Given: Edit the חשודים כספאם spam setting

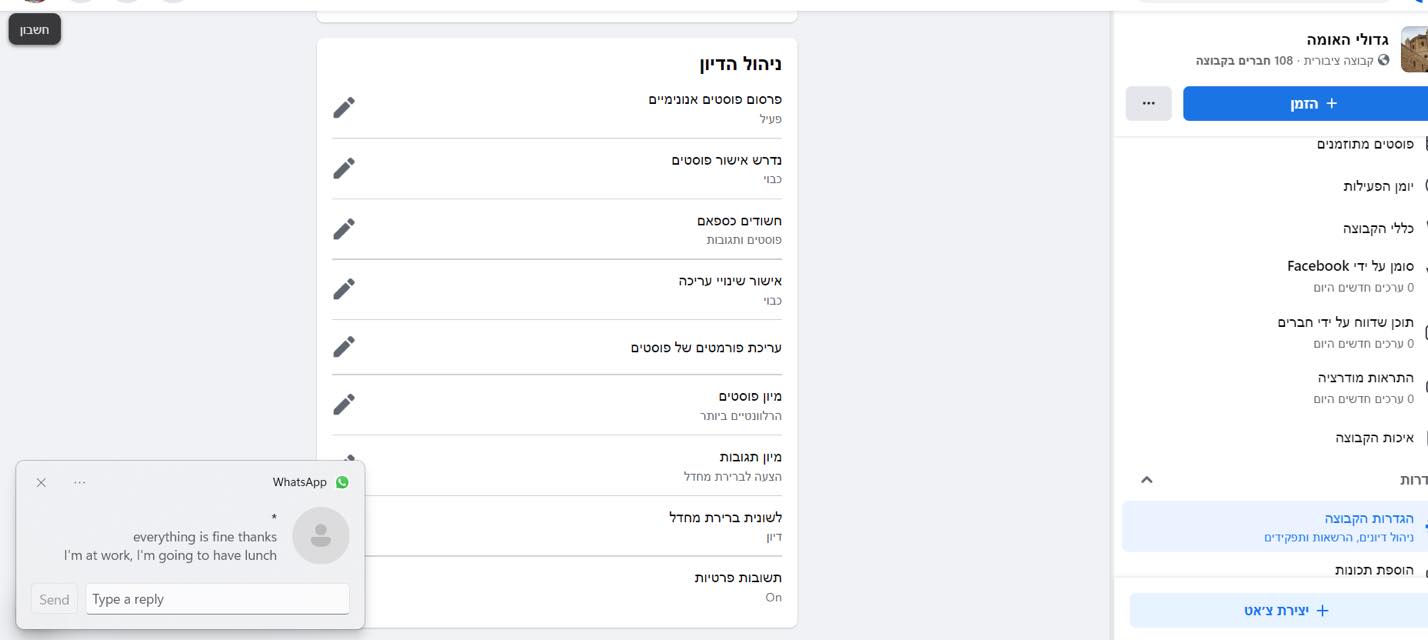Looking at the screenshot, I should tap(344, 229).
